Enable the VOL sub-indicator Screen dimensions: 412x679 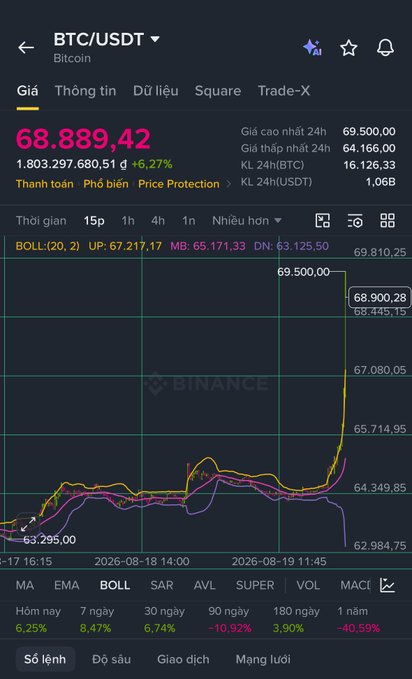click(308, 585)
